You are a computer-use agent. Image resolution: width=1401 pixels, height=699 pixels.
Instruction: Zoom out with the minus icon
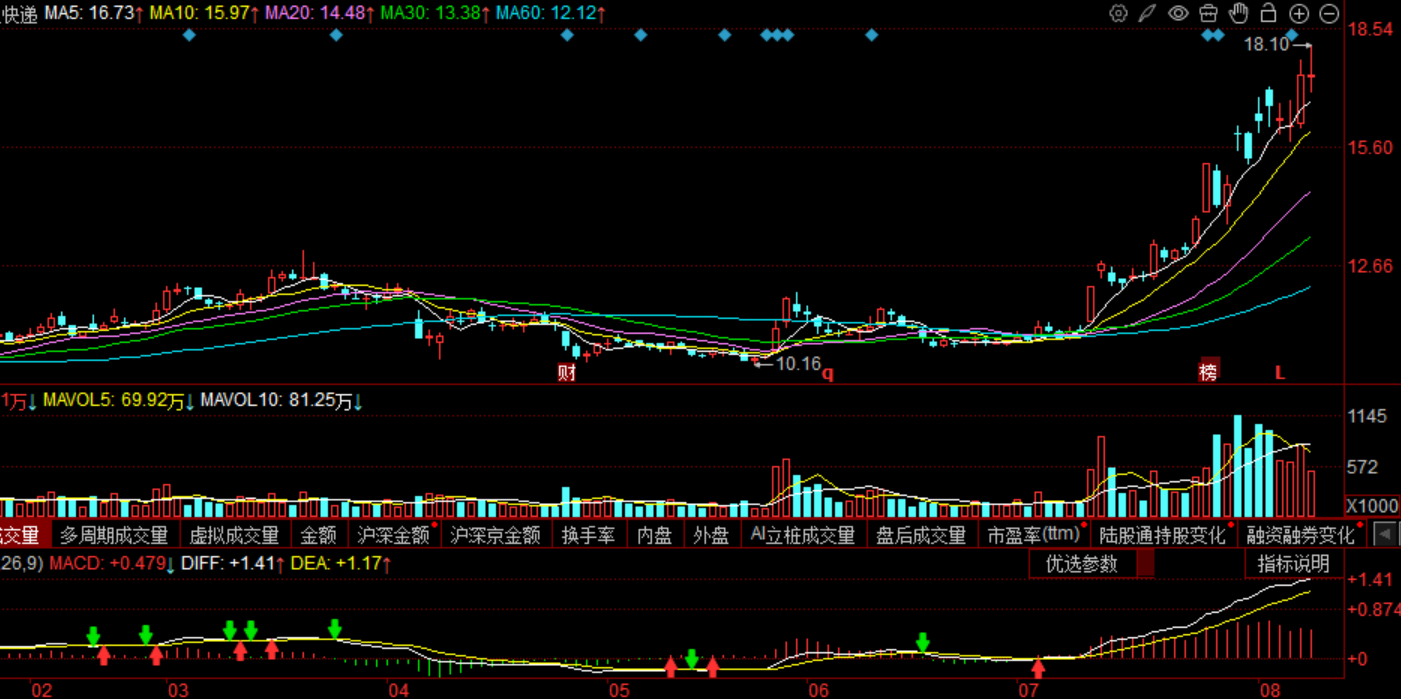point(1329,13)
